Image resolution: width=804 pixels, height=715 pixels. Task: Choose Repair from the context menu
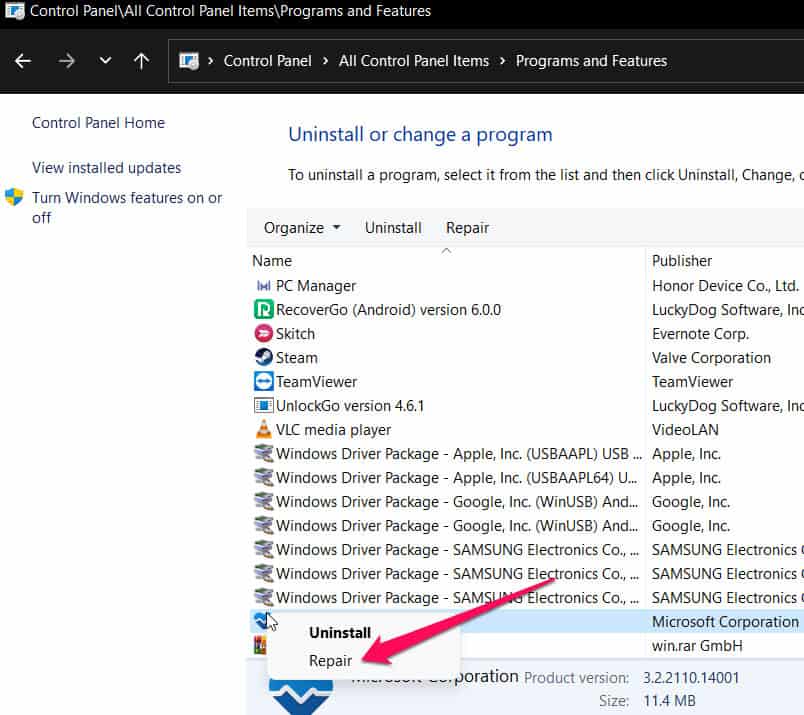tap(330, 661)
